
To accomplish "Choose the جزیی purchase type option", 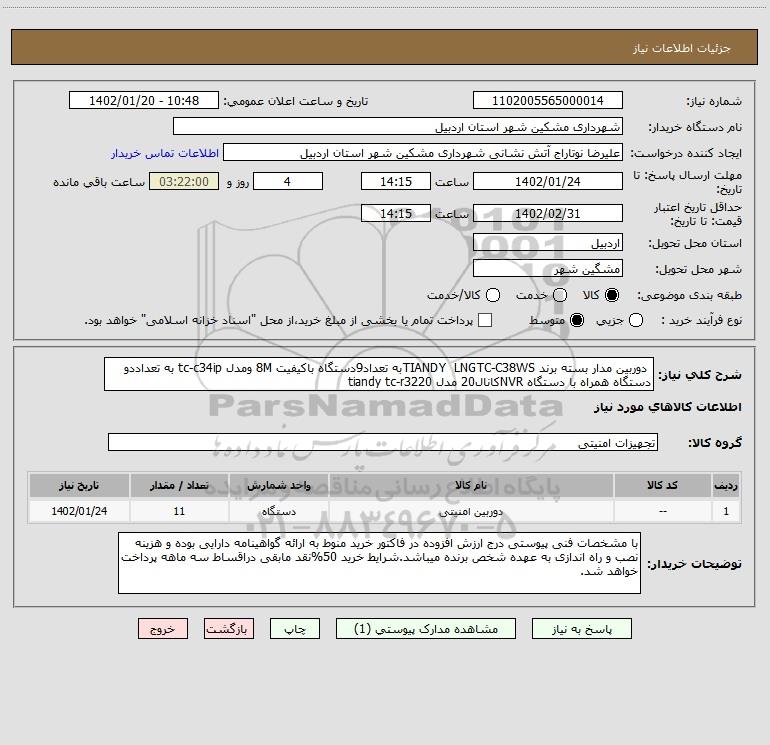I will click(636, 320).
